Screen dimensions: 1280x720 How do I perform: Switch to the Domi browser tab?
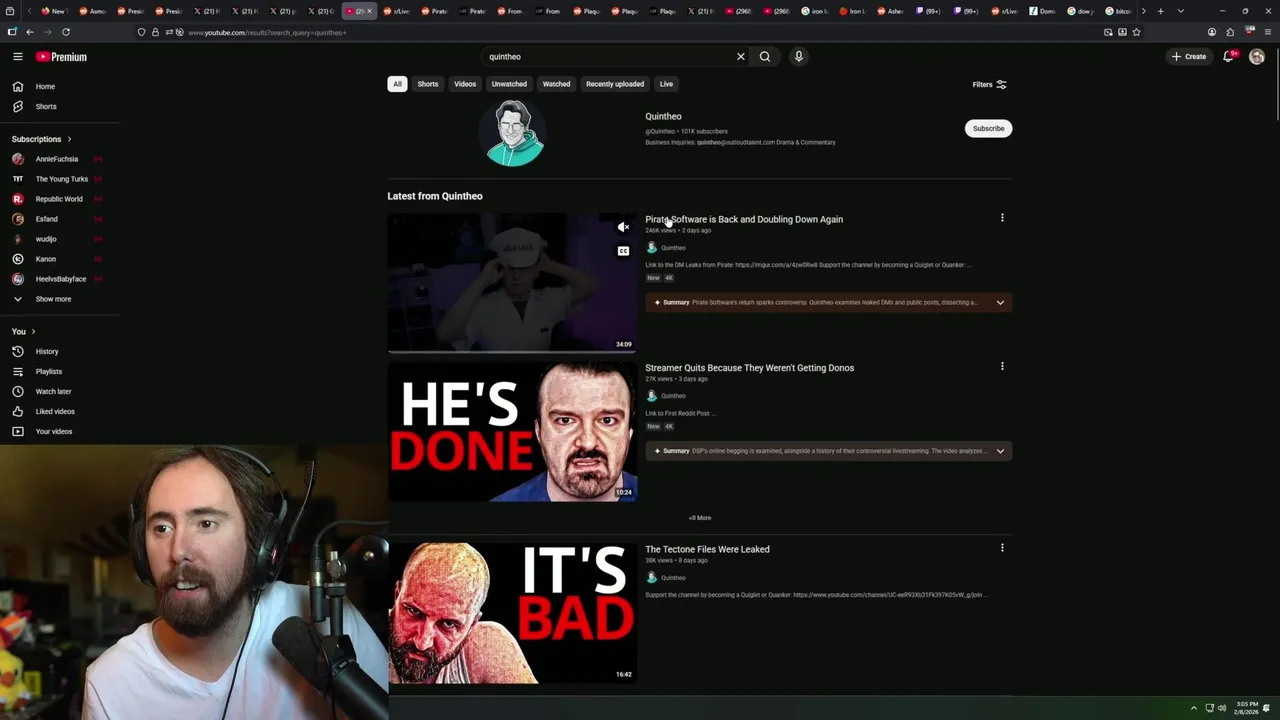click(1042, 11)
